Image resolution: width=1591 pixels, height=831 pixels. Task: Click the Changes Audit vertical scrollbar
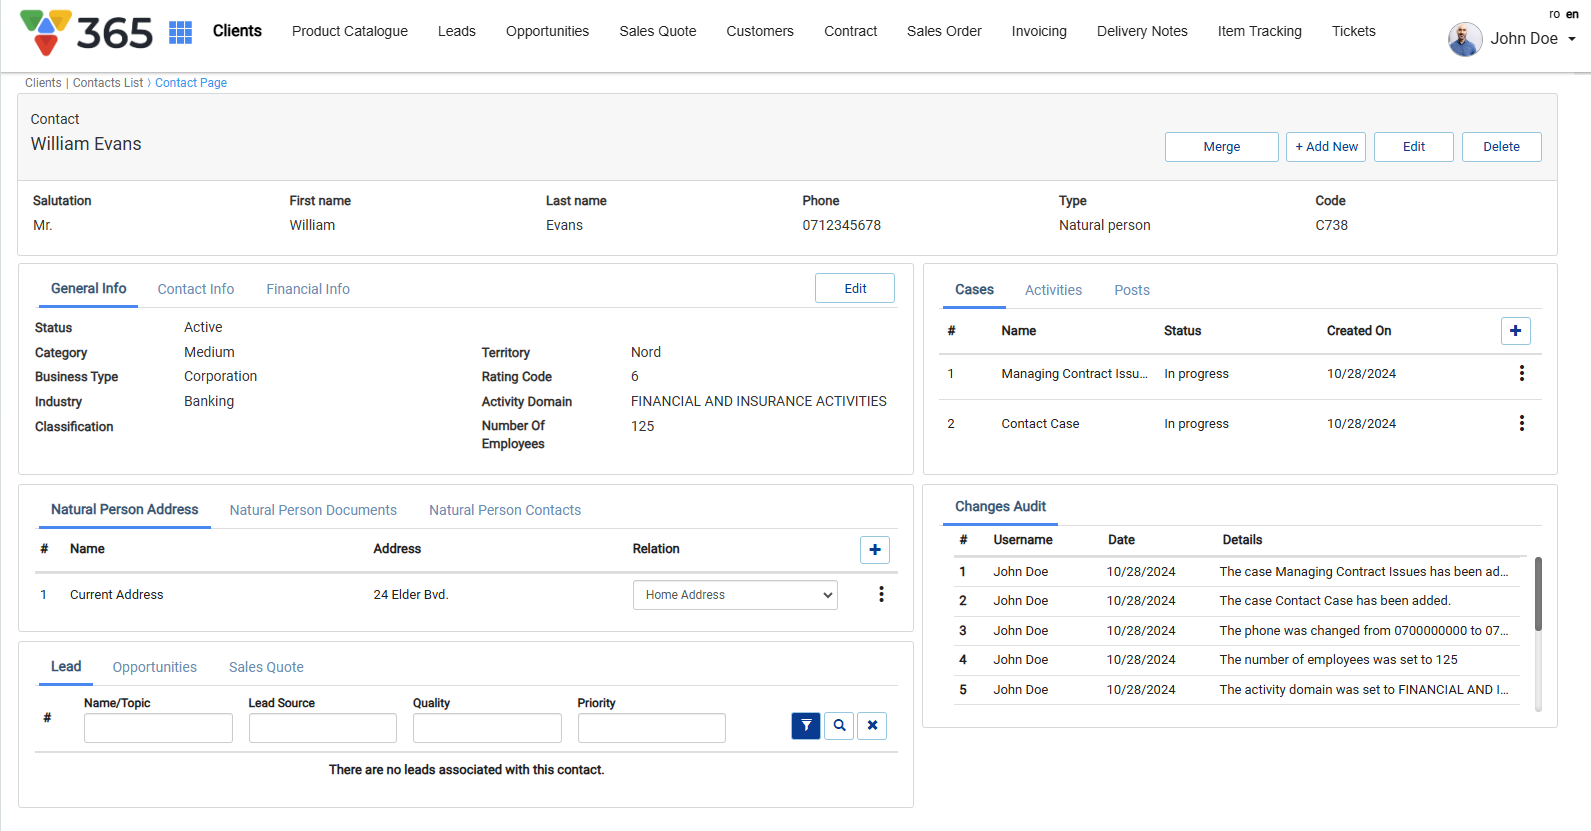(1538, 595)
